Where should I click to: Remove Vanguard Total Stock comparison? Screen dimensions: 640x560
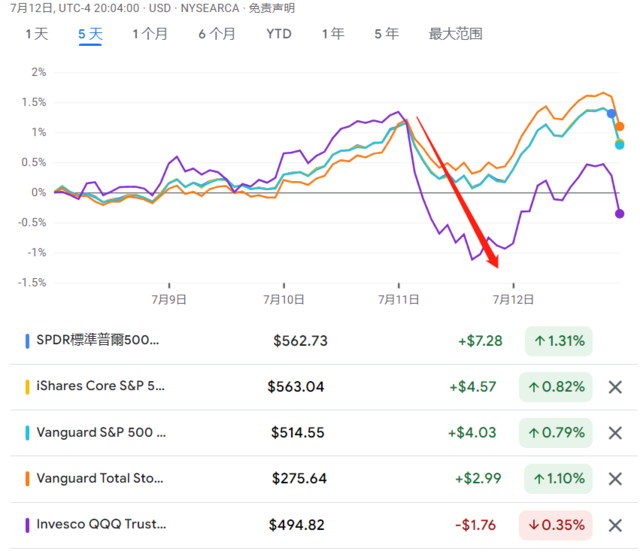click(x=615, y=479)
